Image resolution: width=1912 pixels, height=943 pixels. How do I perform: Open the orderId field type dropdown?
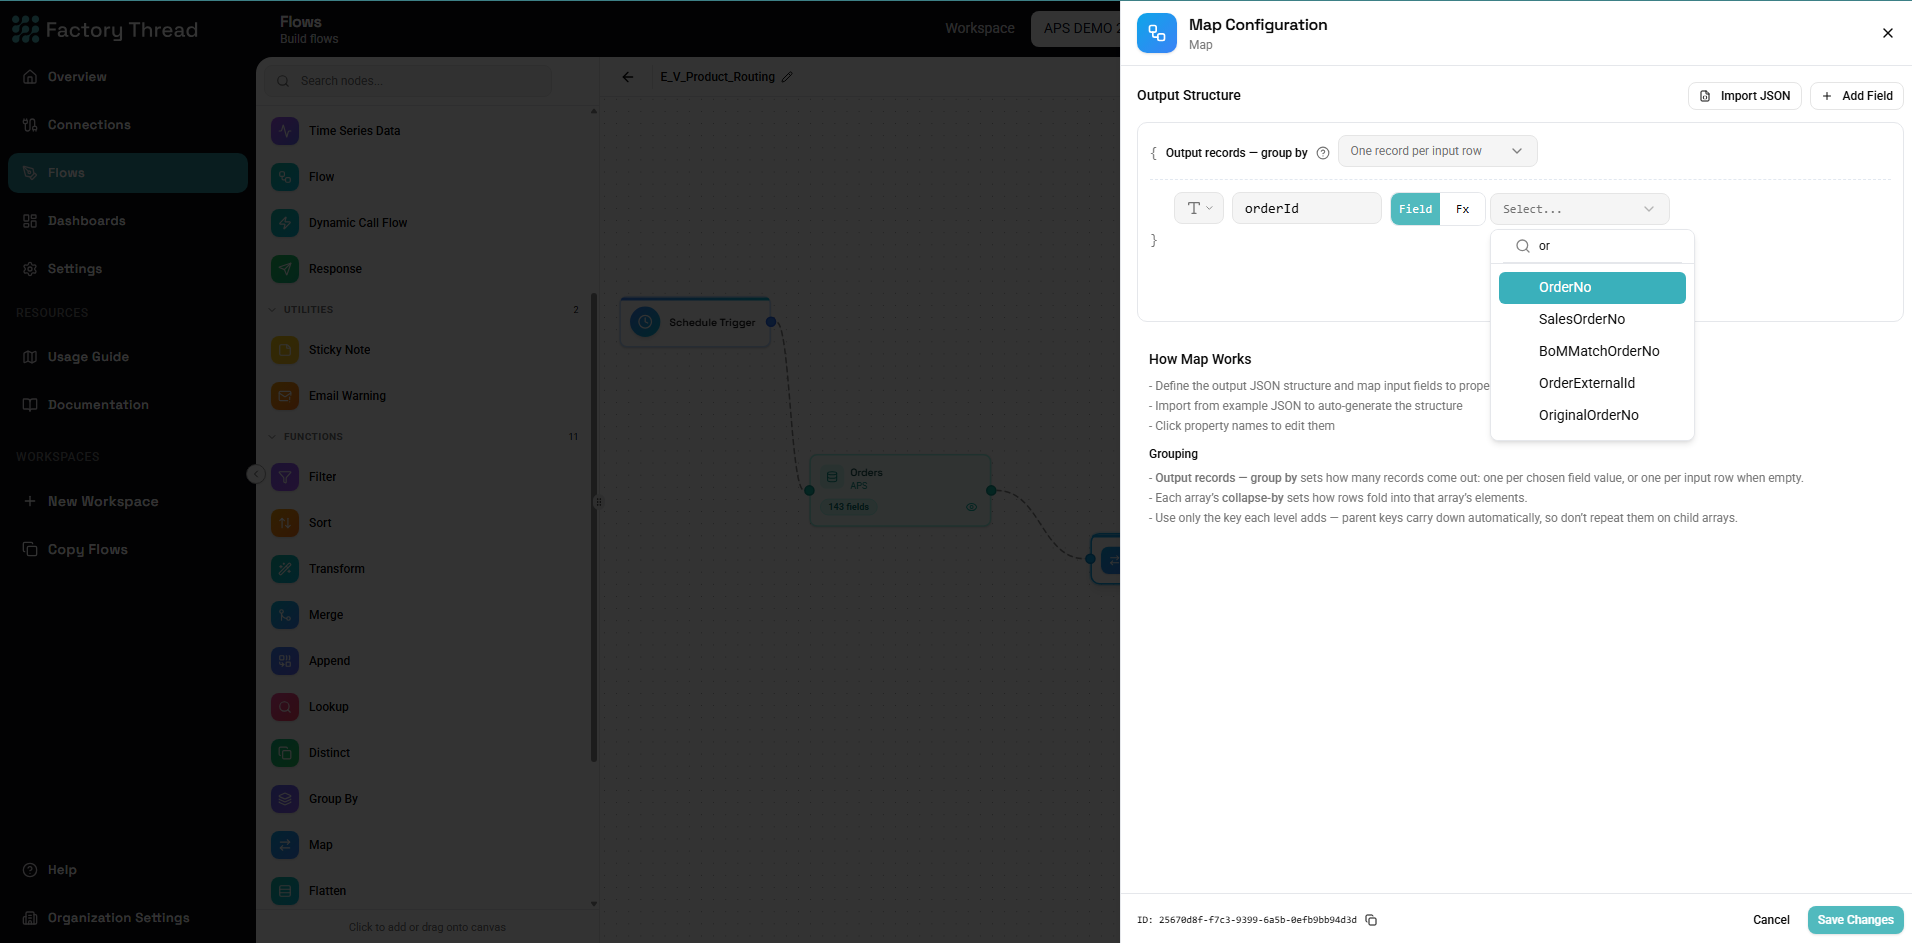point(1199,208)
